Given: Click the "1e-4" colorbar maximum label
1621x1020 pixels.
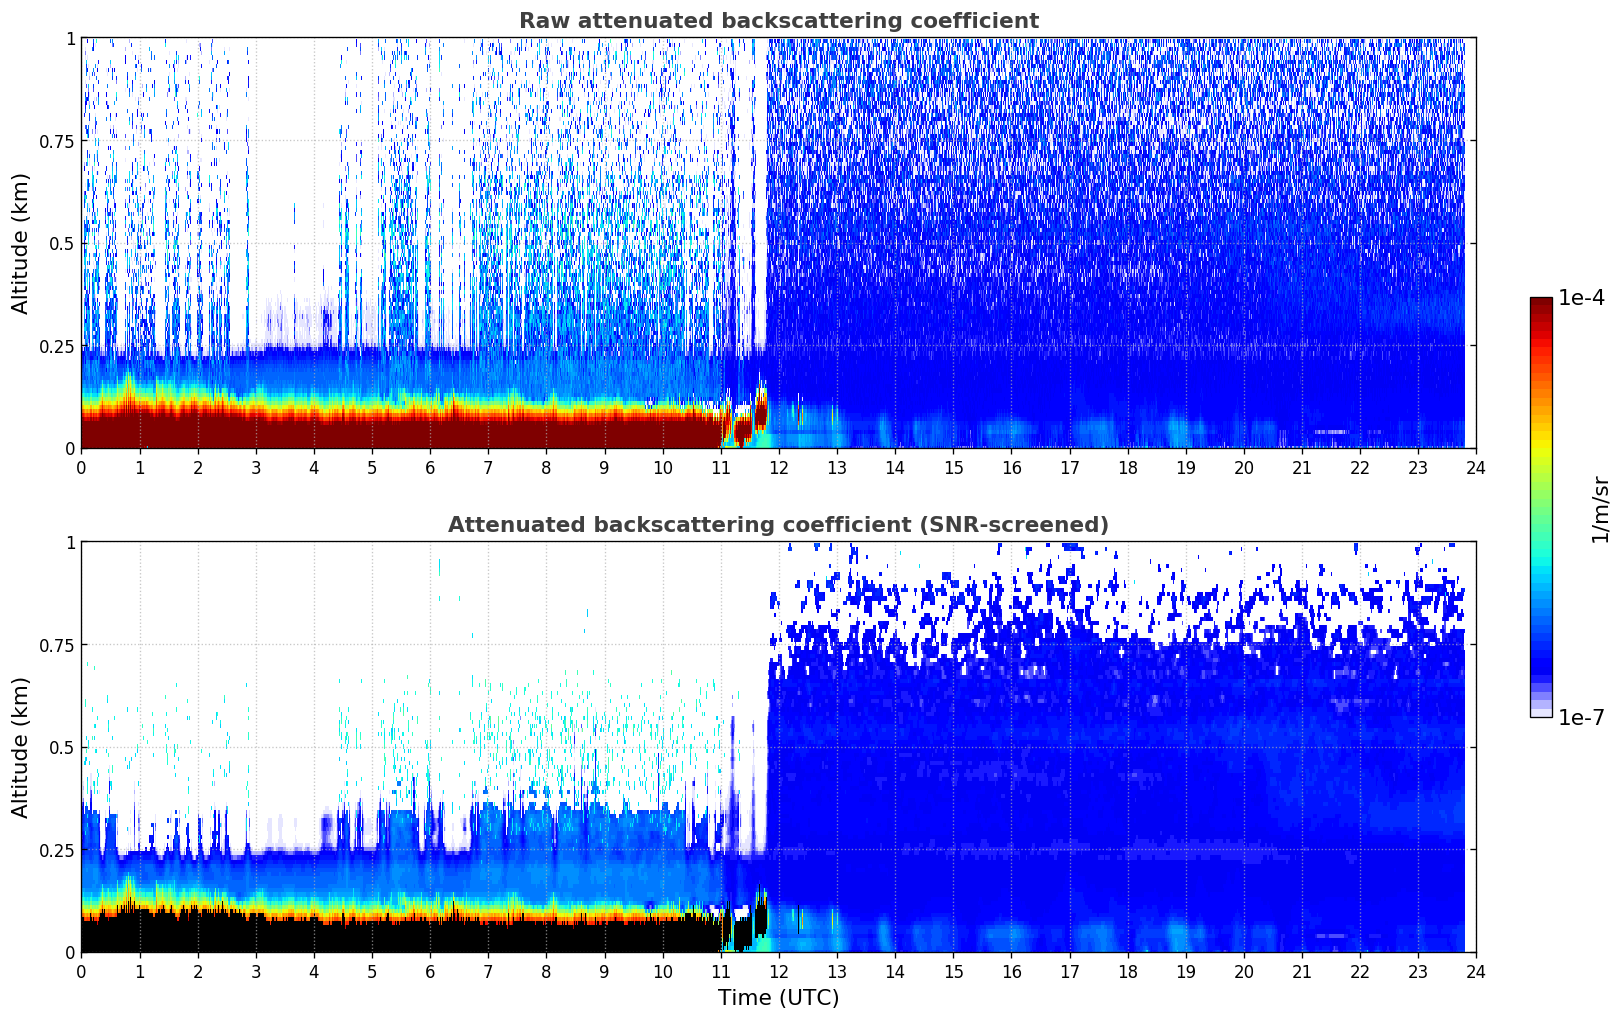Looking at the screenshot, I should [1581, 298].
